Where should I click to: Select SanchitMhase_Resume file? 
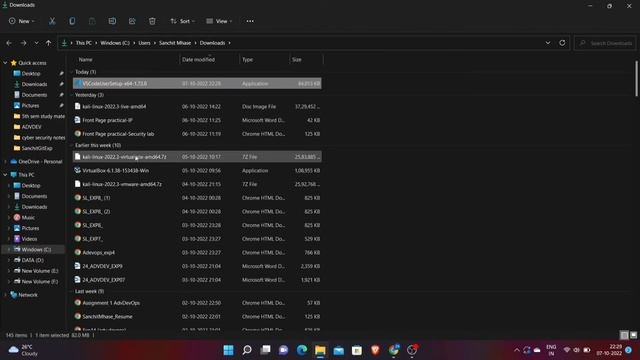point(197,317)
